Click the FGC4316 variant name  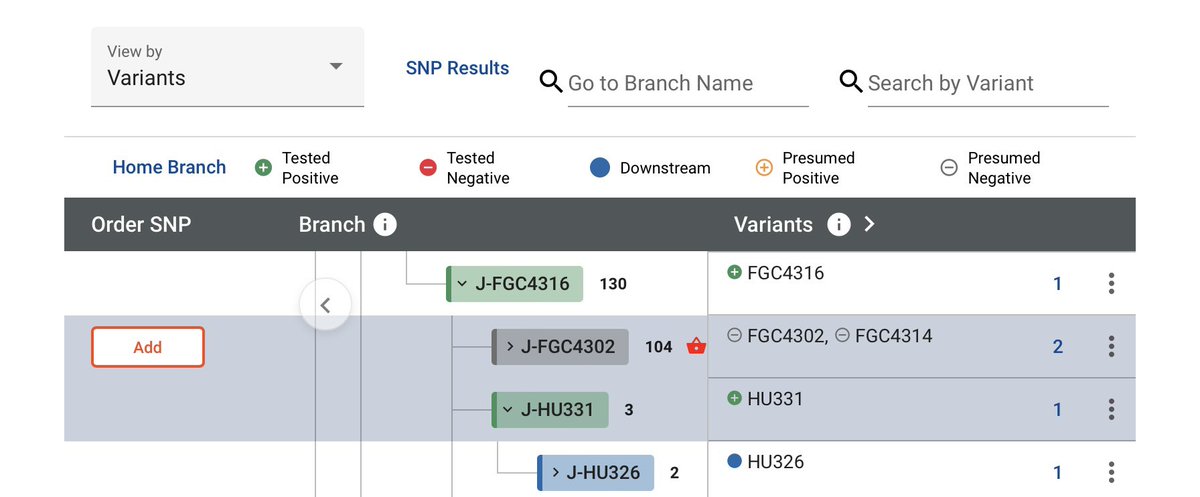coord(786,273)
